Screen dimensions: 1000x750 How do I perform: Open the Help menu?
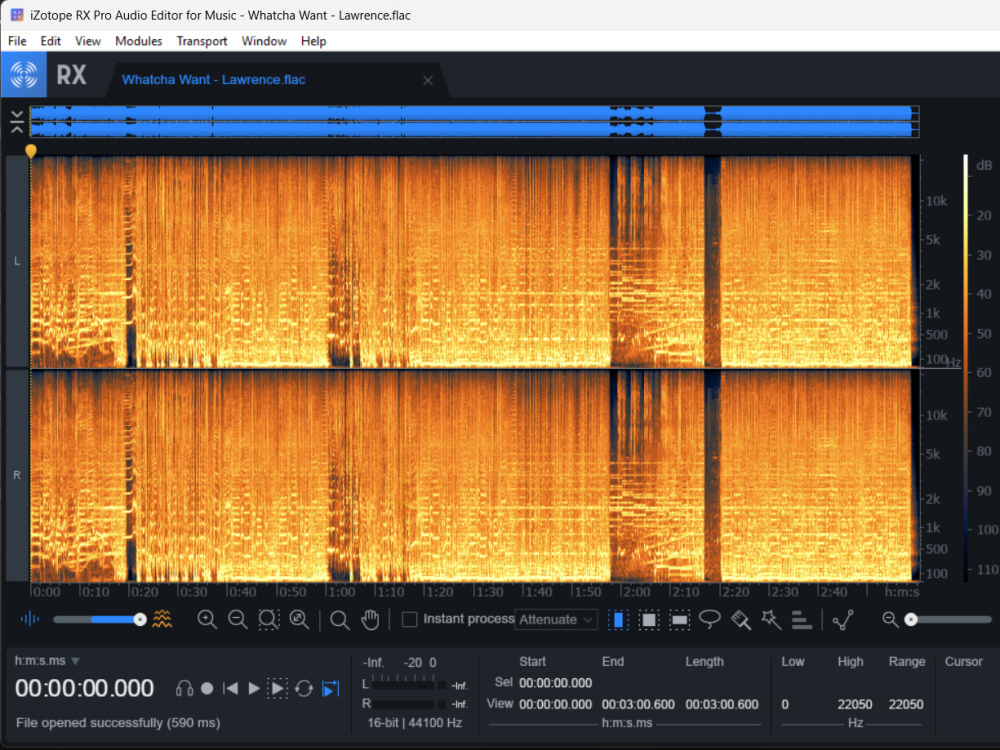pos(313,41)
